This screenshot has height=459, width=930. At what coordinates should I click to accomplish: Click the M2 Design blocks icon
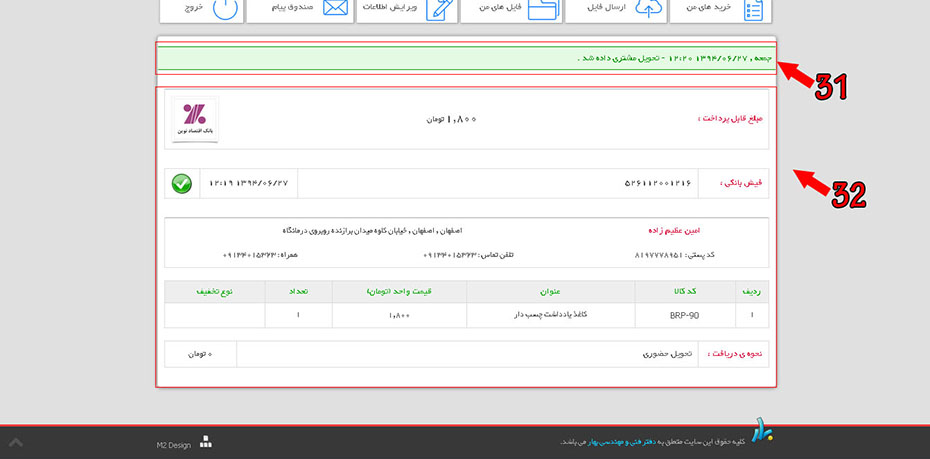click(x=206, y=441)
